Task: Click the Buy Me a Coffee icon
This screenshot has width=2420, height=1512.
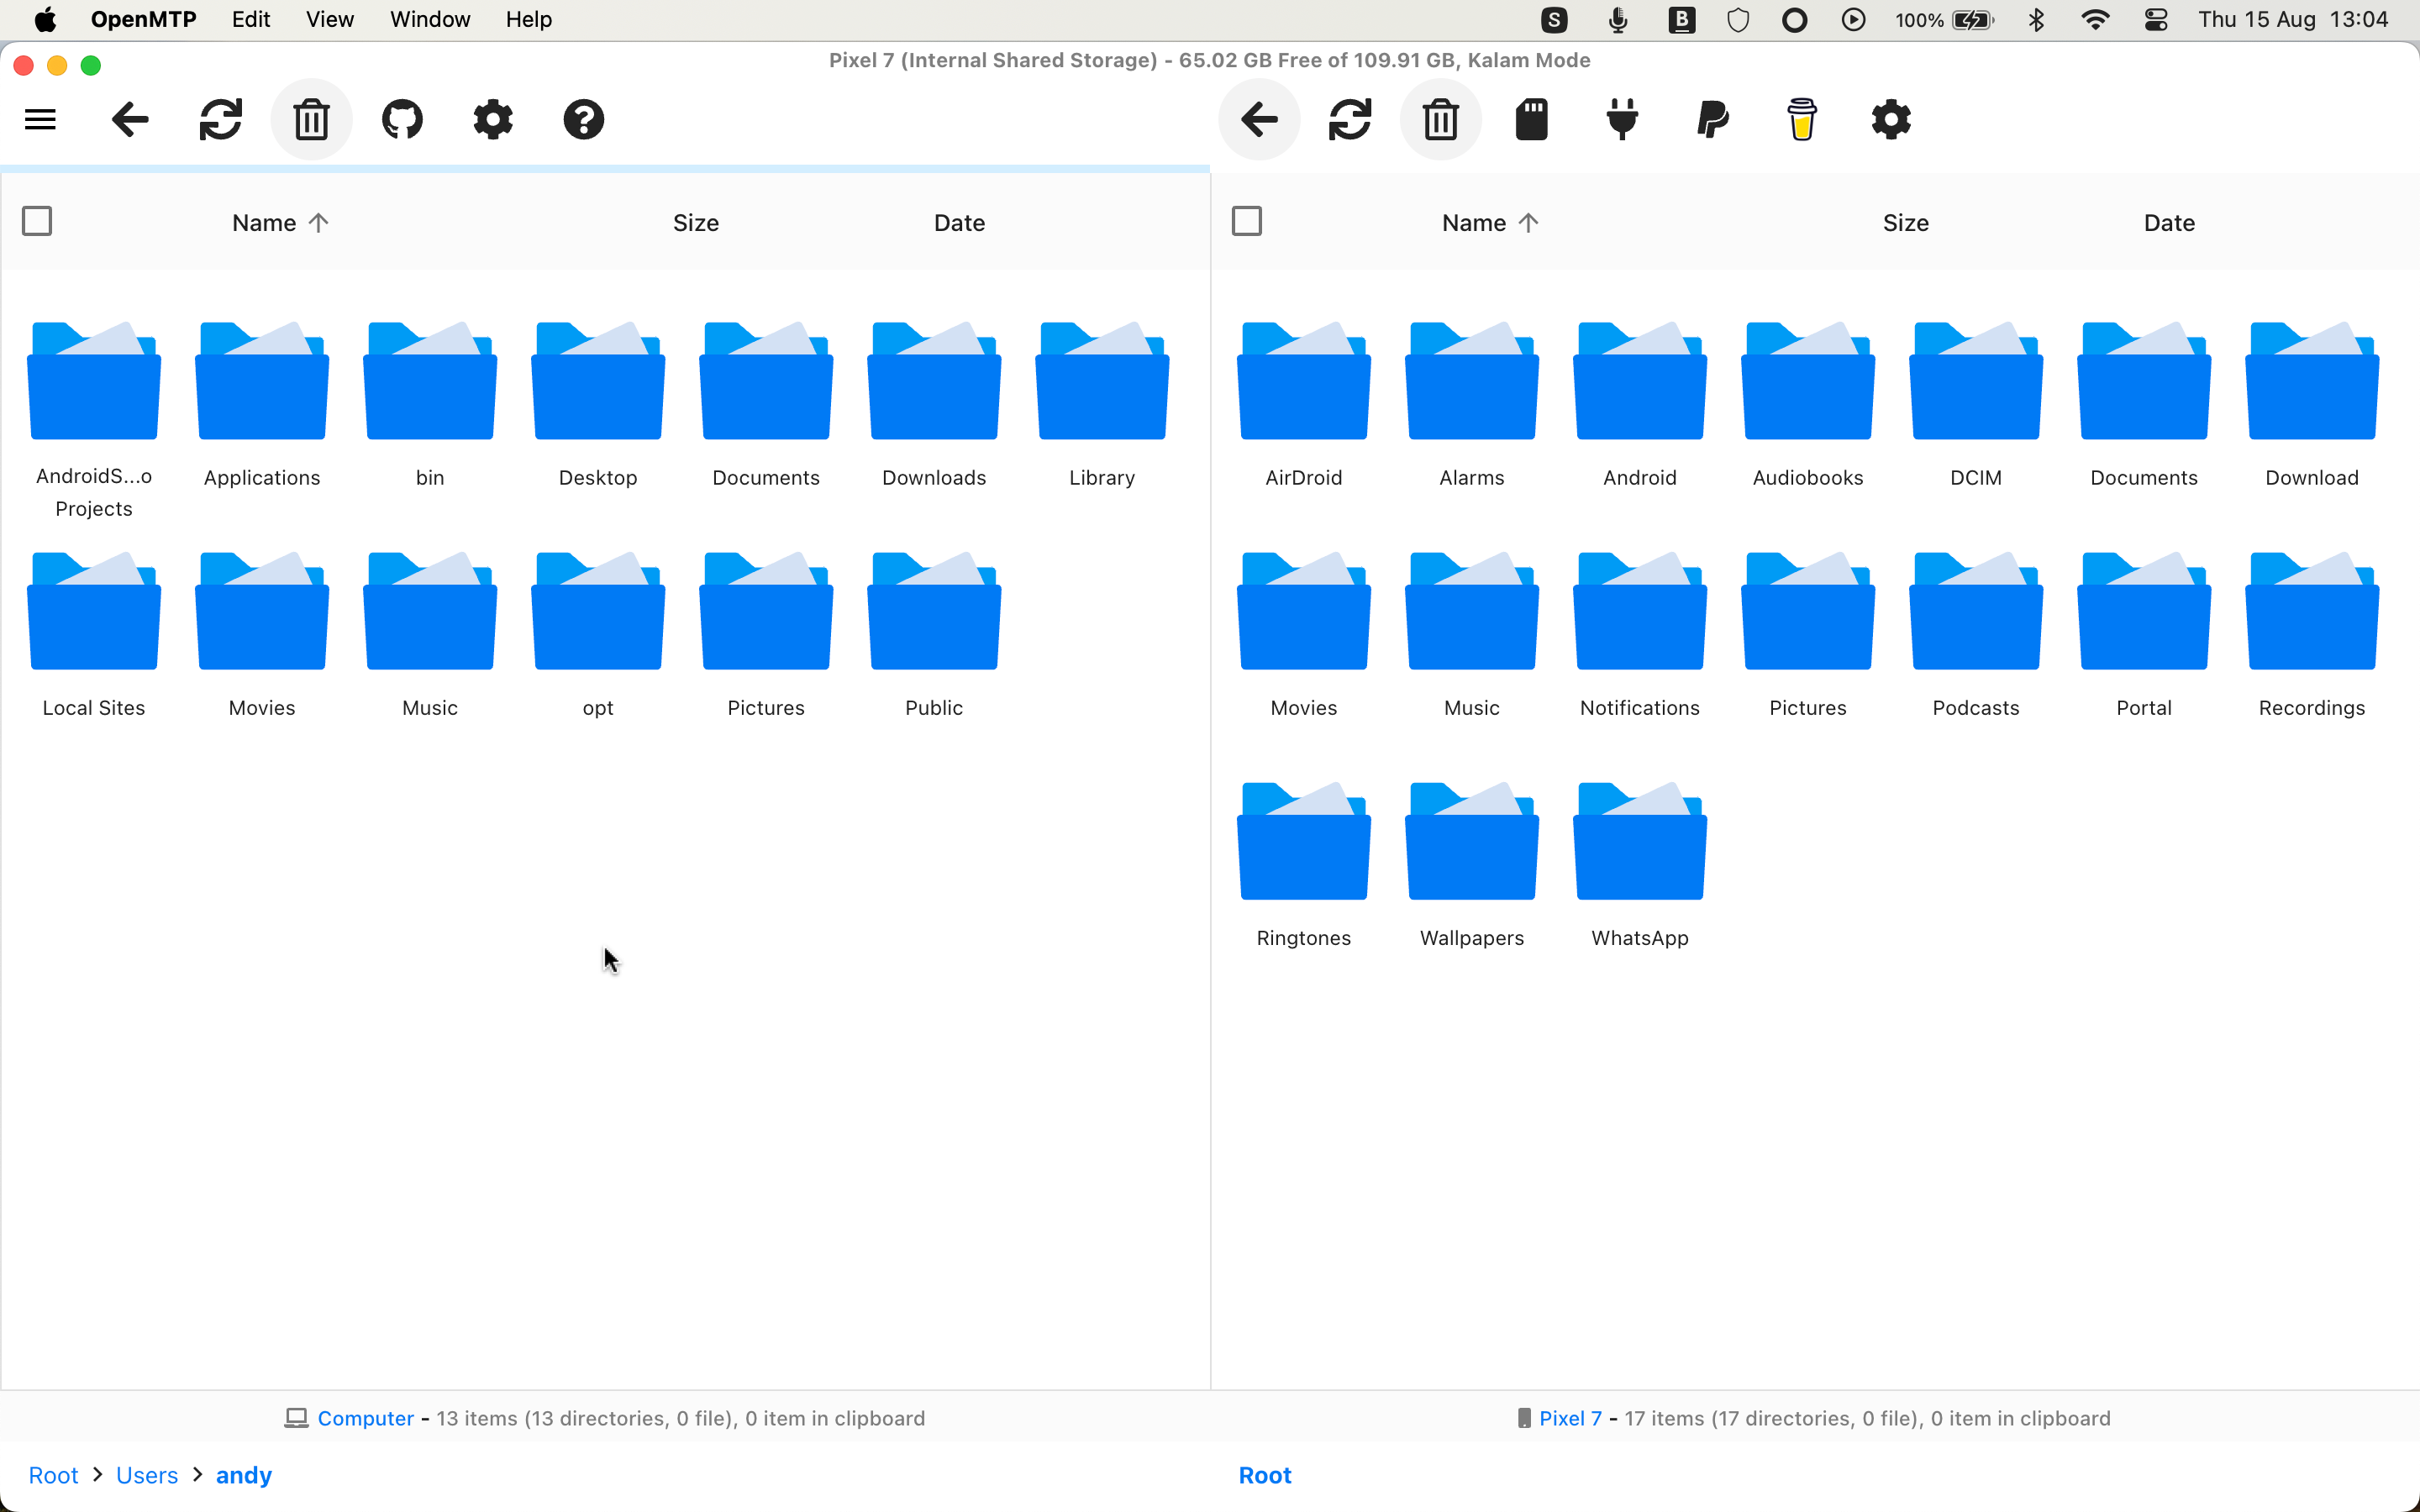Action: coord(1802,118)
